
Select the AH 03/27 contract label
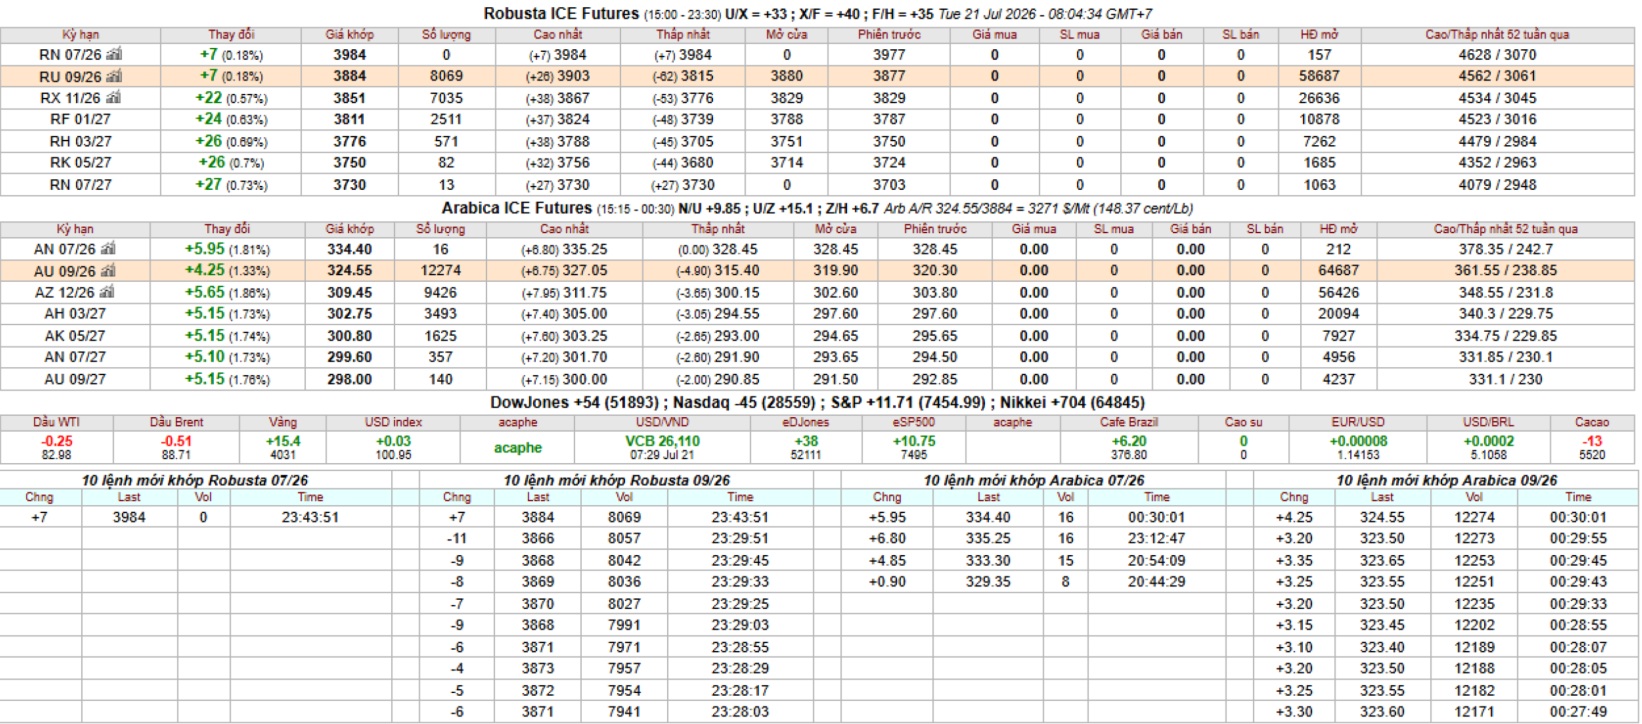click(x=75, y=314)
